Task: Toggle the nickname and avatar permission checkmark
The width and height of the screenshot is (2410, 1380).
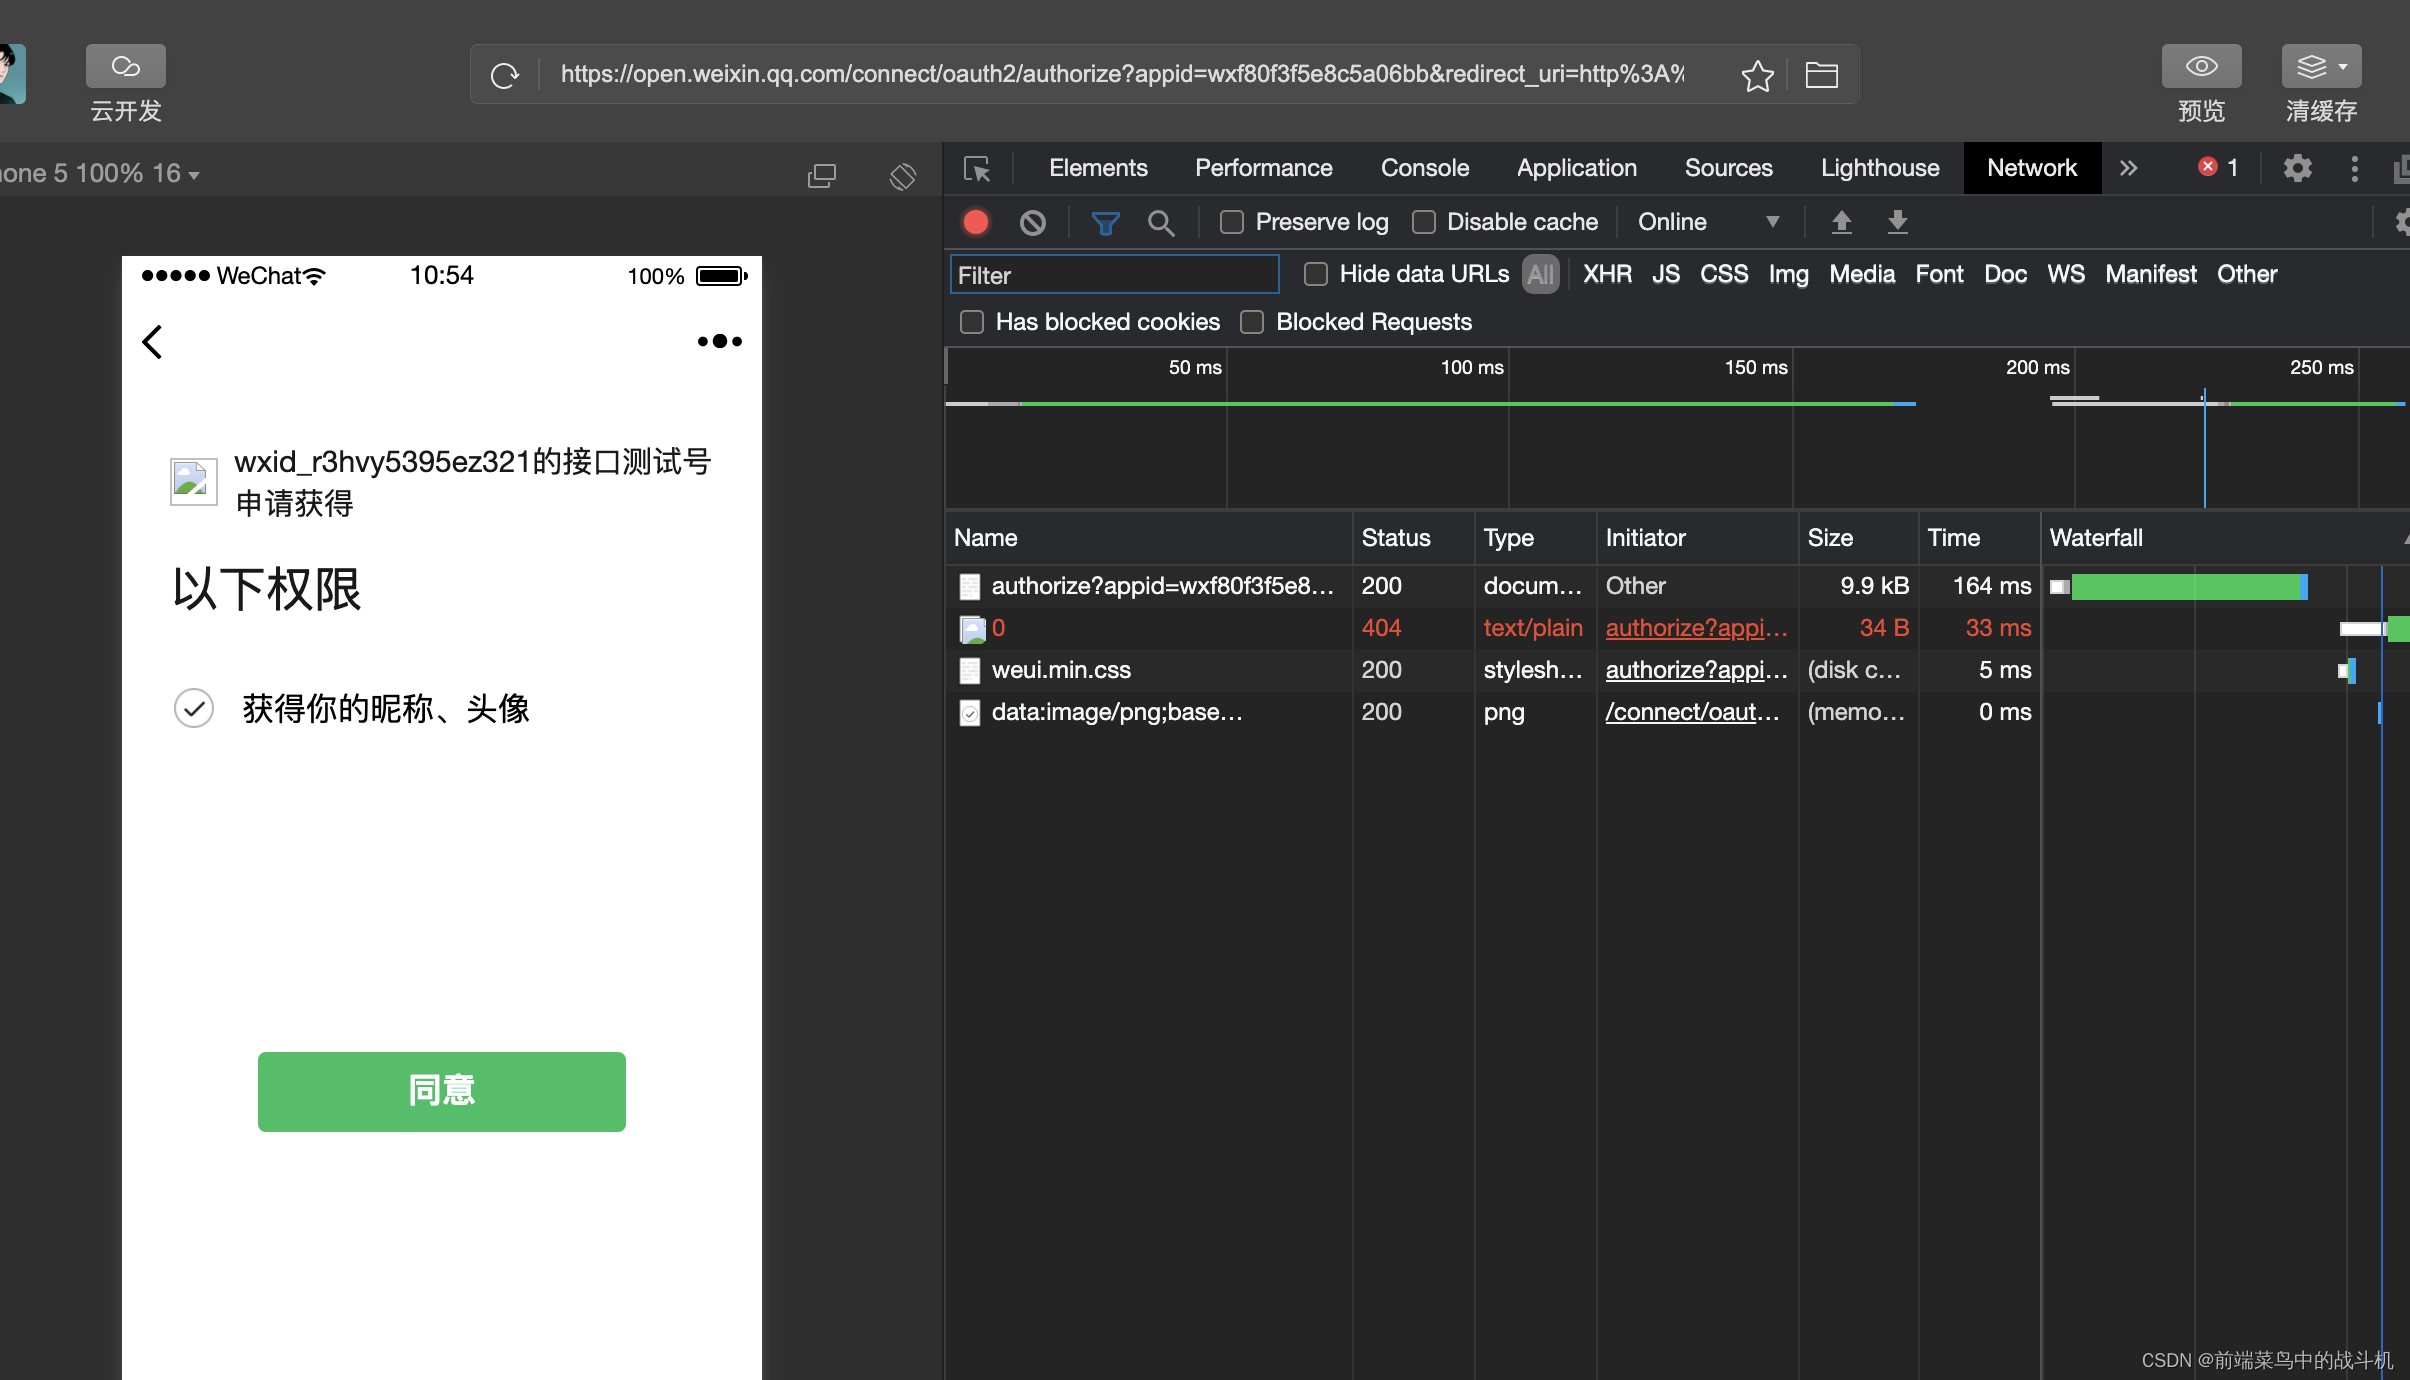Action: [x=194, y=708]
